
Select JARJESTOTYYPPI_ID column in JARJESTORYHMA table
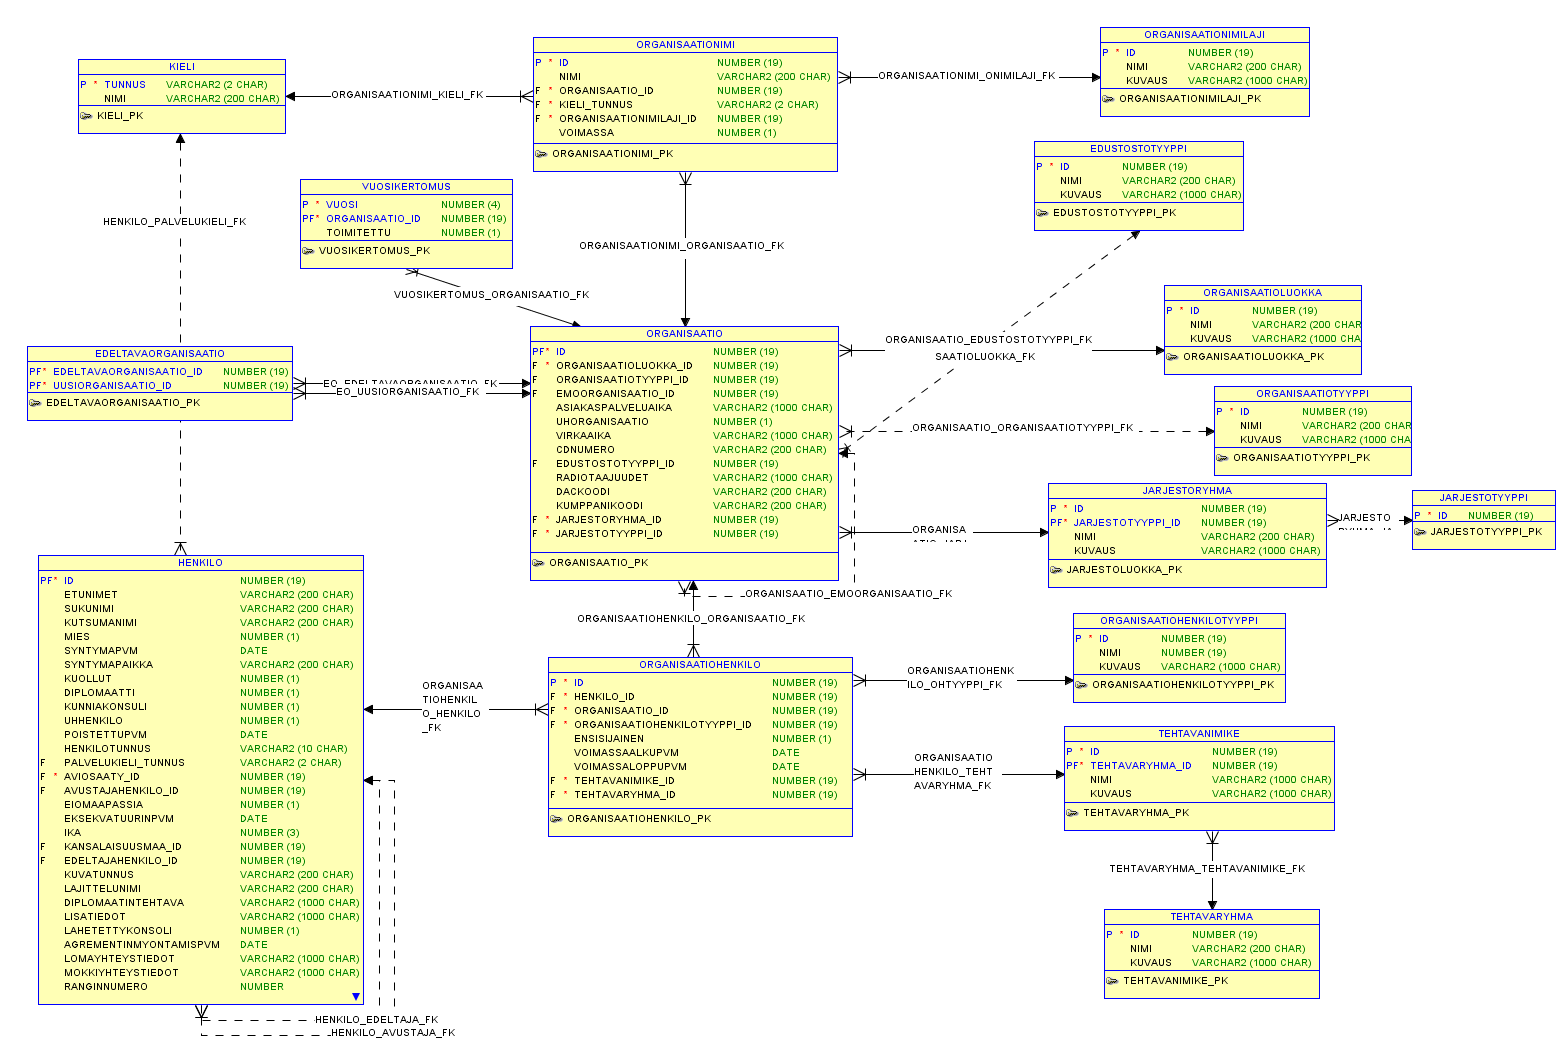click(1187, 523)
